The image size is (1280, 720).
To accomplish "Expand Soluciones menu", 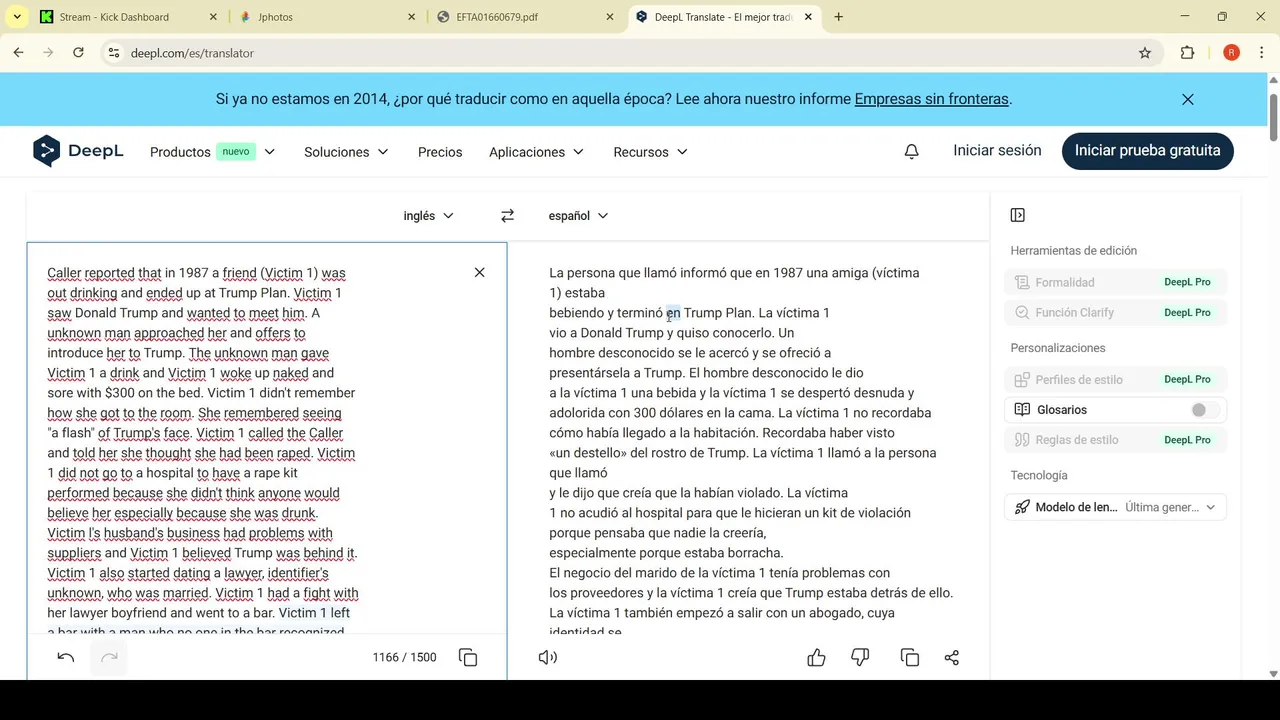I will (x=346, y=152).
